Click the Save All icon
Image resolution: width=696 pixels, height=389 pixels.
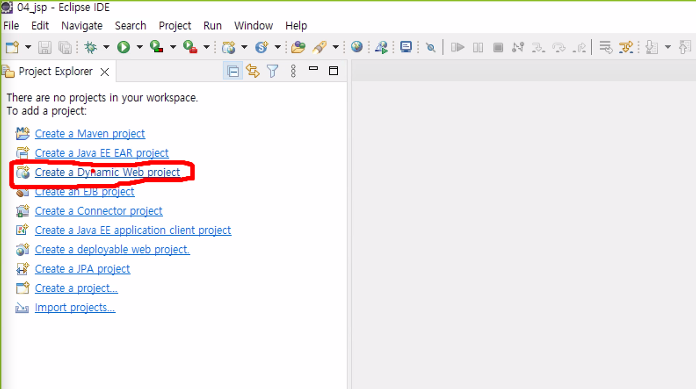[x=65, y=47]
